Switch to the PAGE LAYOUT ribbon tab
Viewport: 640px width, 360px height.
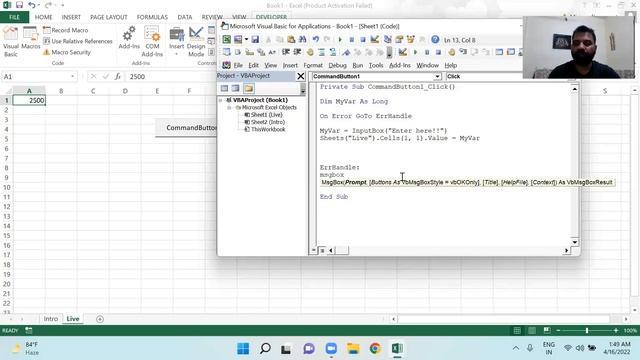pyautogui.click(x=109, y=17)
